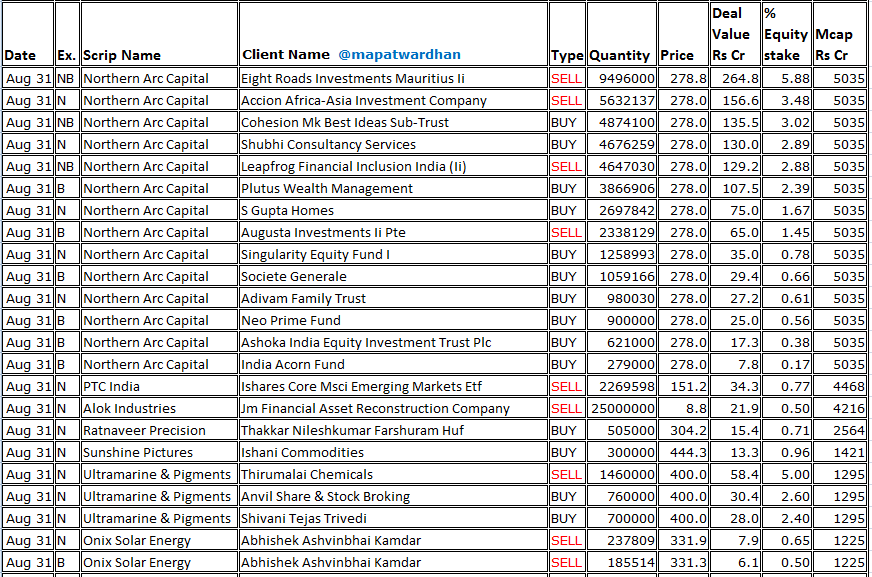The height and width of the screenshot is (577, 872).
Task: Click Ratnaveer Precision scrip name cell
Action: tap(159, 431)
